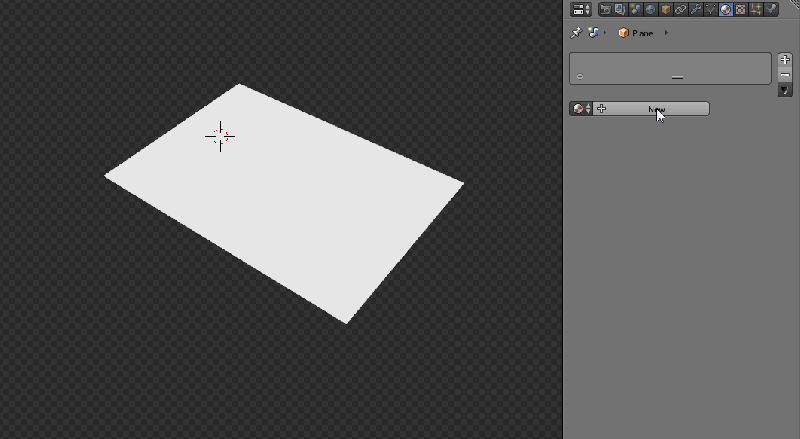The width and height of the screenshot is (800, 439).
Task: Switch to the Object Constraints tab
Action: (681, 9)
